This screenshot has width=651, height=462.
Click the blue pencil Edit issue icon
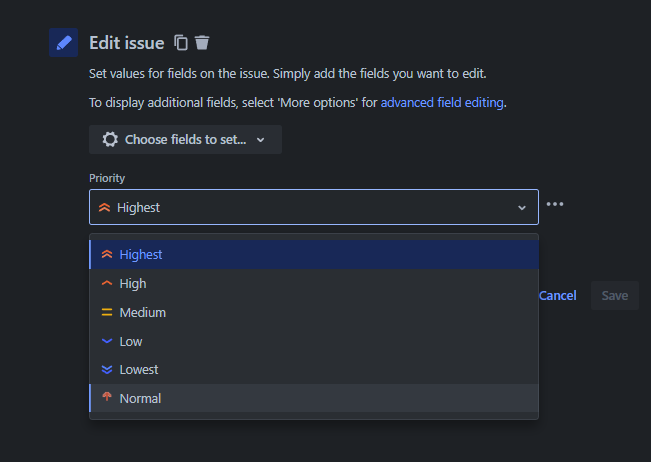click(64, 43)
